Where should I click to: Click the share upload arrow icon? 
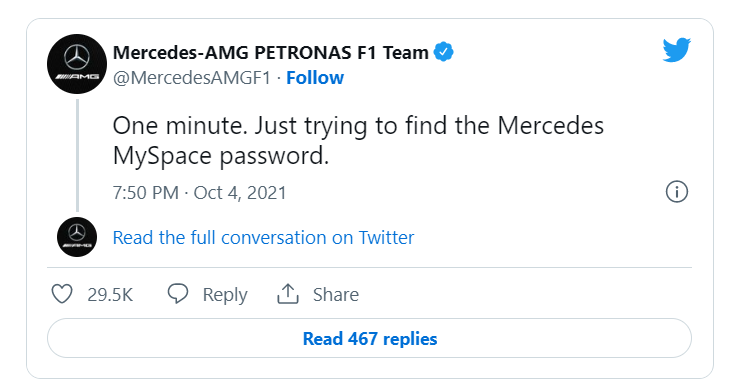pos(287,294)
